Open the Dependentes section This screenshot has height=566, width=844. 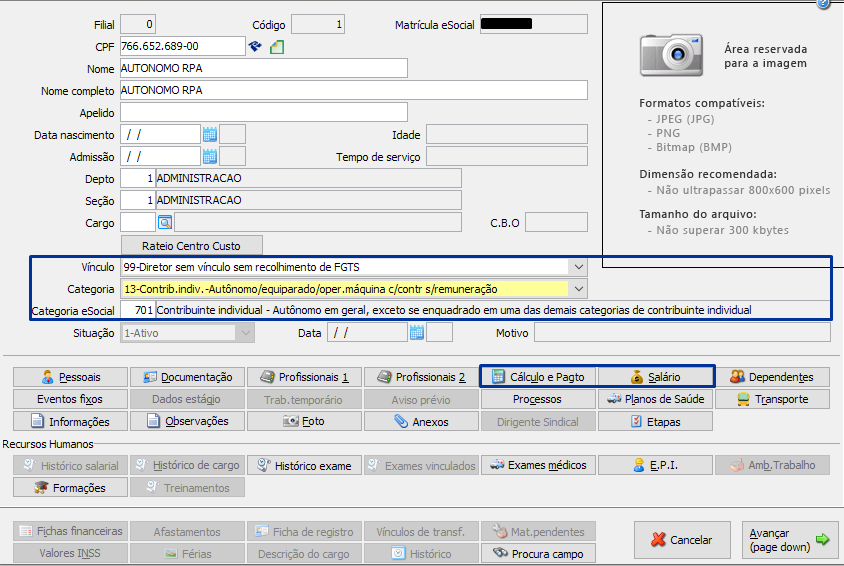click(x=772, y=377)
